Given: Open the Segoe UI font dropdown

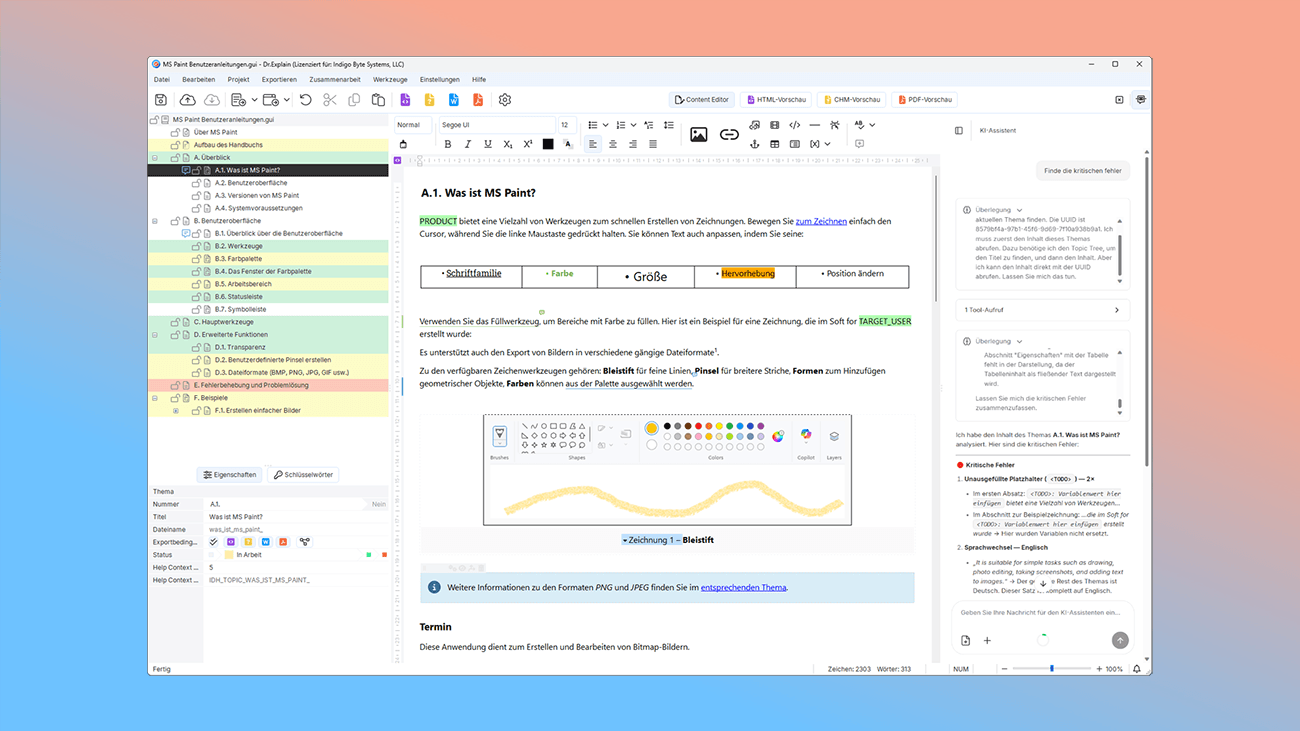Looking at the screenshot, I should [x=496, y=125].
